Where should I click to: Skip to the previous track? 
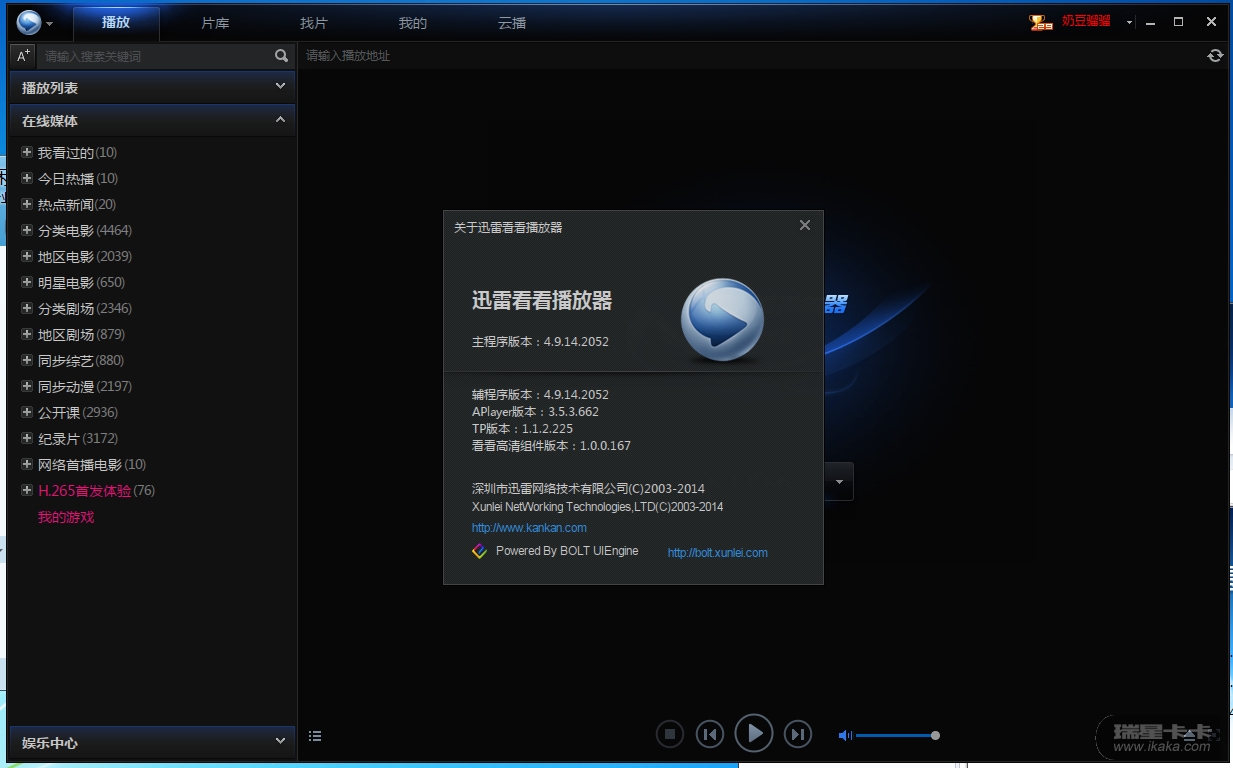pyautogui.click(x=710, y=735)
